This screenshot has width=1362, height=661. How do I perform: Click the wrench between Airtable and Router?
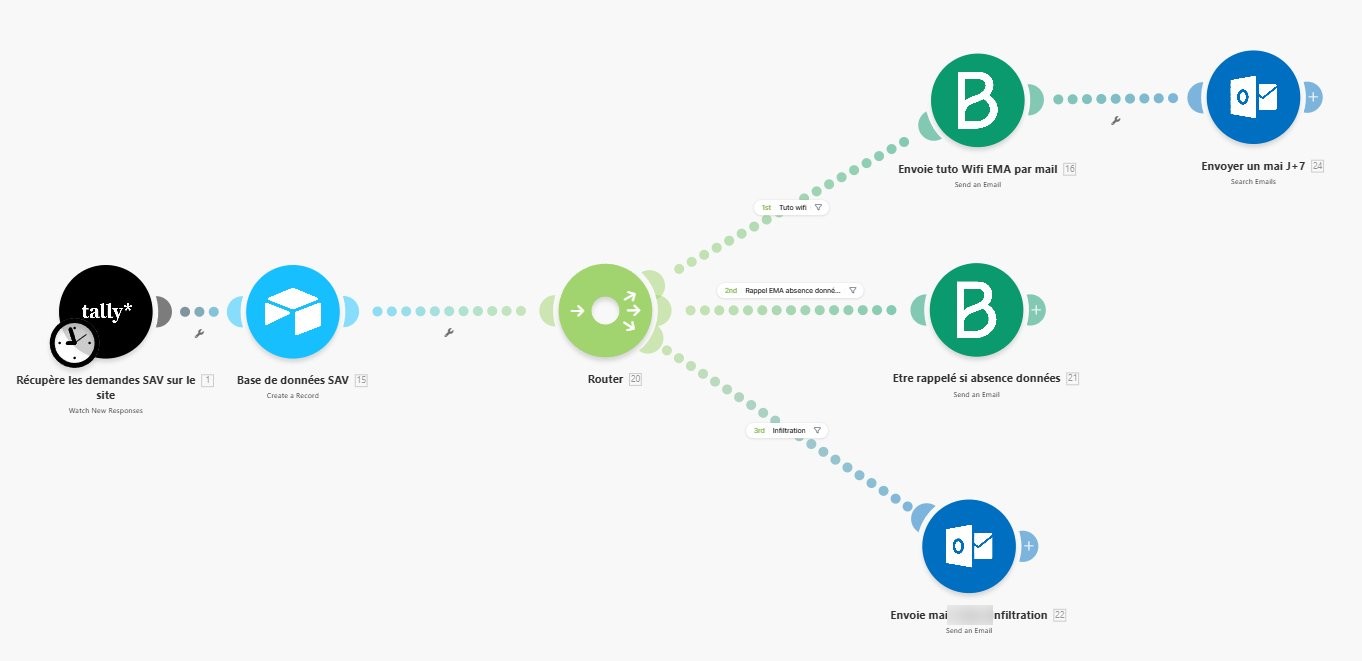448,333
